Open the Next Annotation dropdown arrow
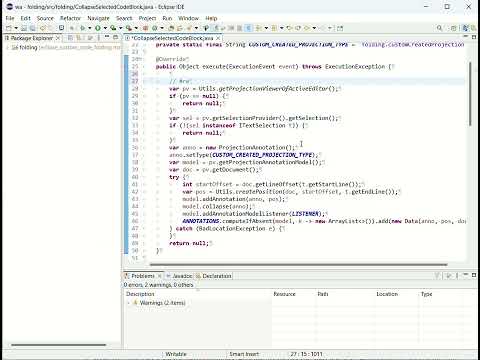The image size is (480, 360). pos(266,28)
